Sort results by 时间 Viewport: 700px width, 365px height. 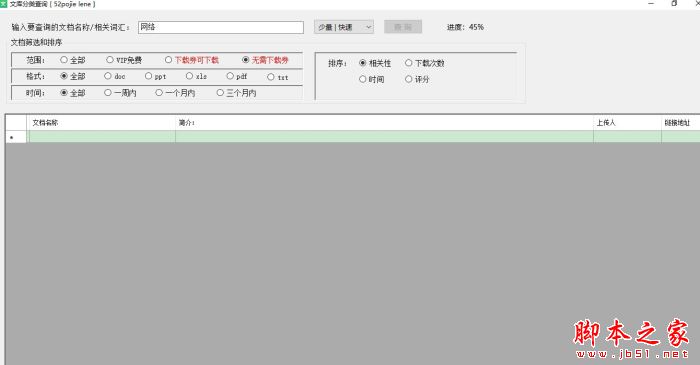[x=371, y=79]
